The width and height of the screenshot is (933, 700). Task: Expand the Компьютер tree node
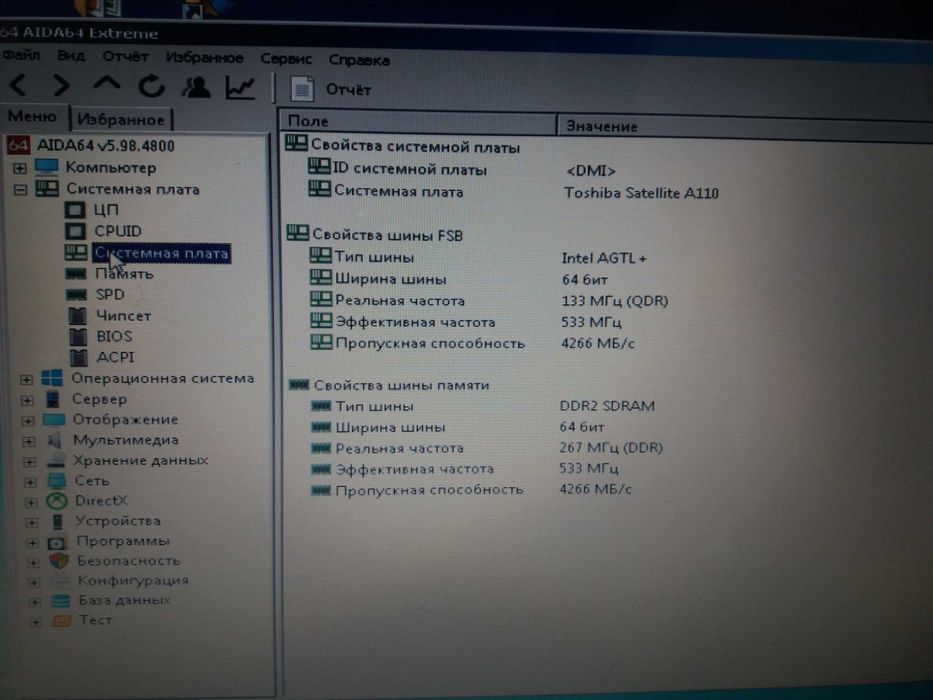20,168
